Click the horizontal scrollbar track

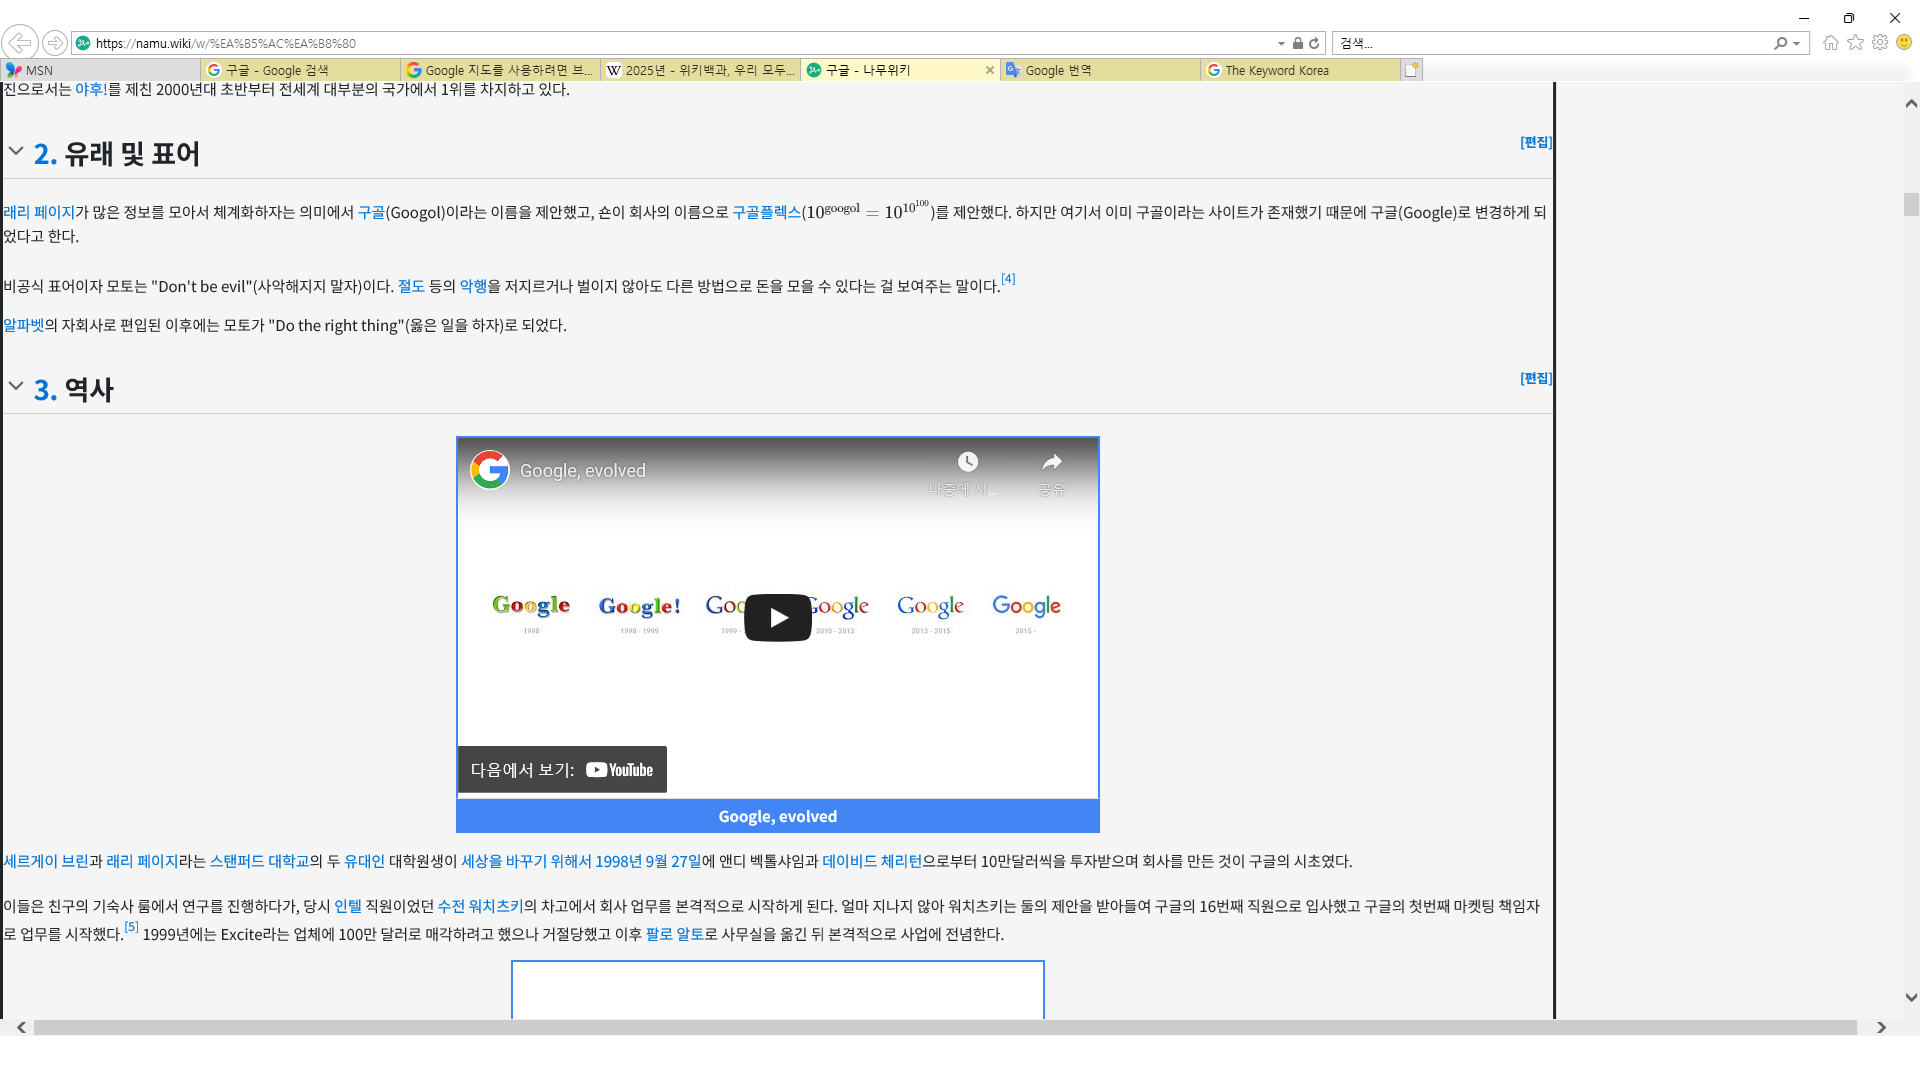945,1027
